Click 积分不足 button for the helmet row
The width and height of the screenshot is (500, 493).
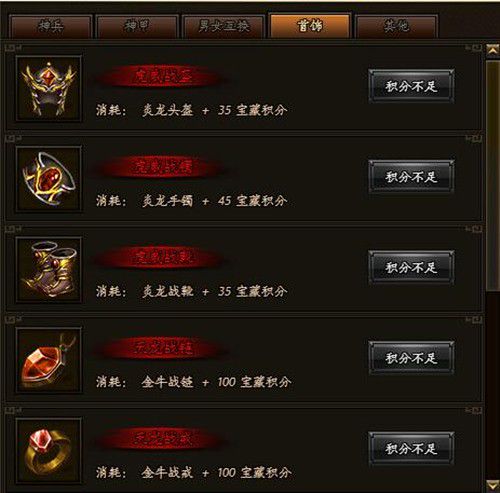click(411, 86)
